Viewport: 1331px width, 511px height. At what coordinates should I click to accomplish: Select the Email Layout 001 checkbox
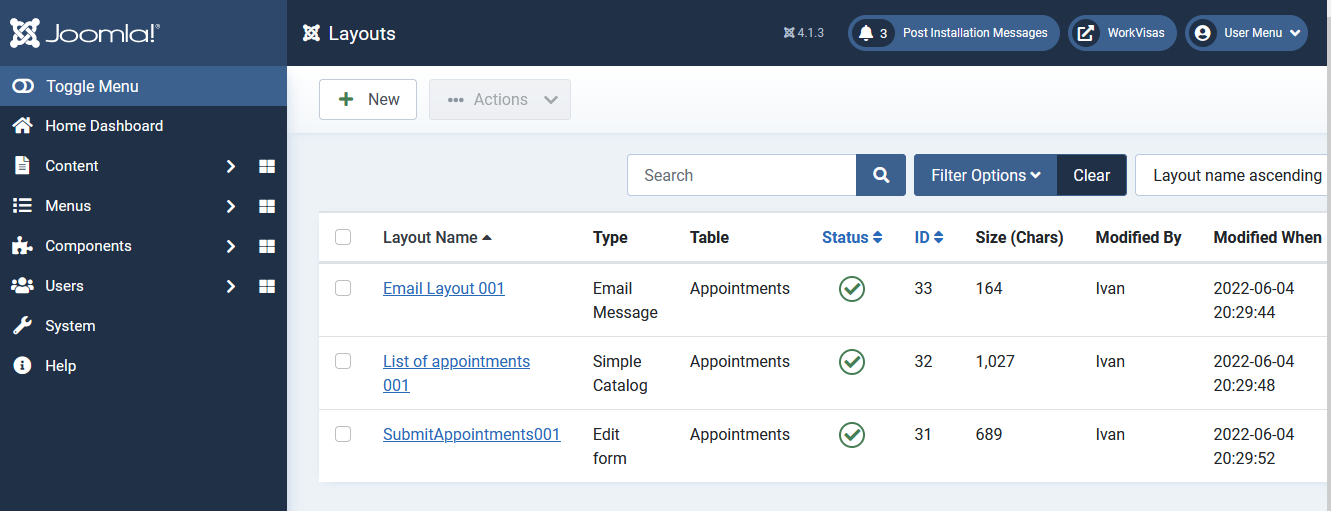pos(343,288)
